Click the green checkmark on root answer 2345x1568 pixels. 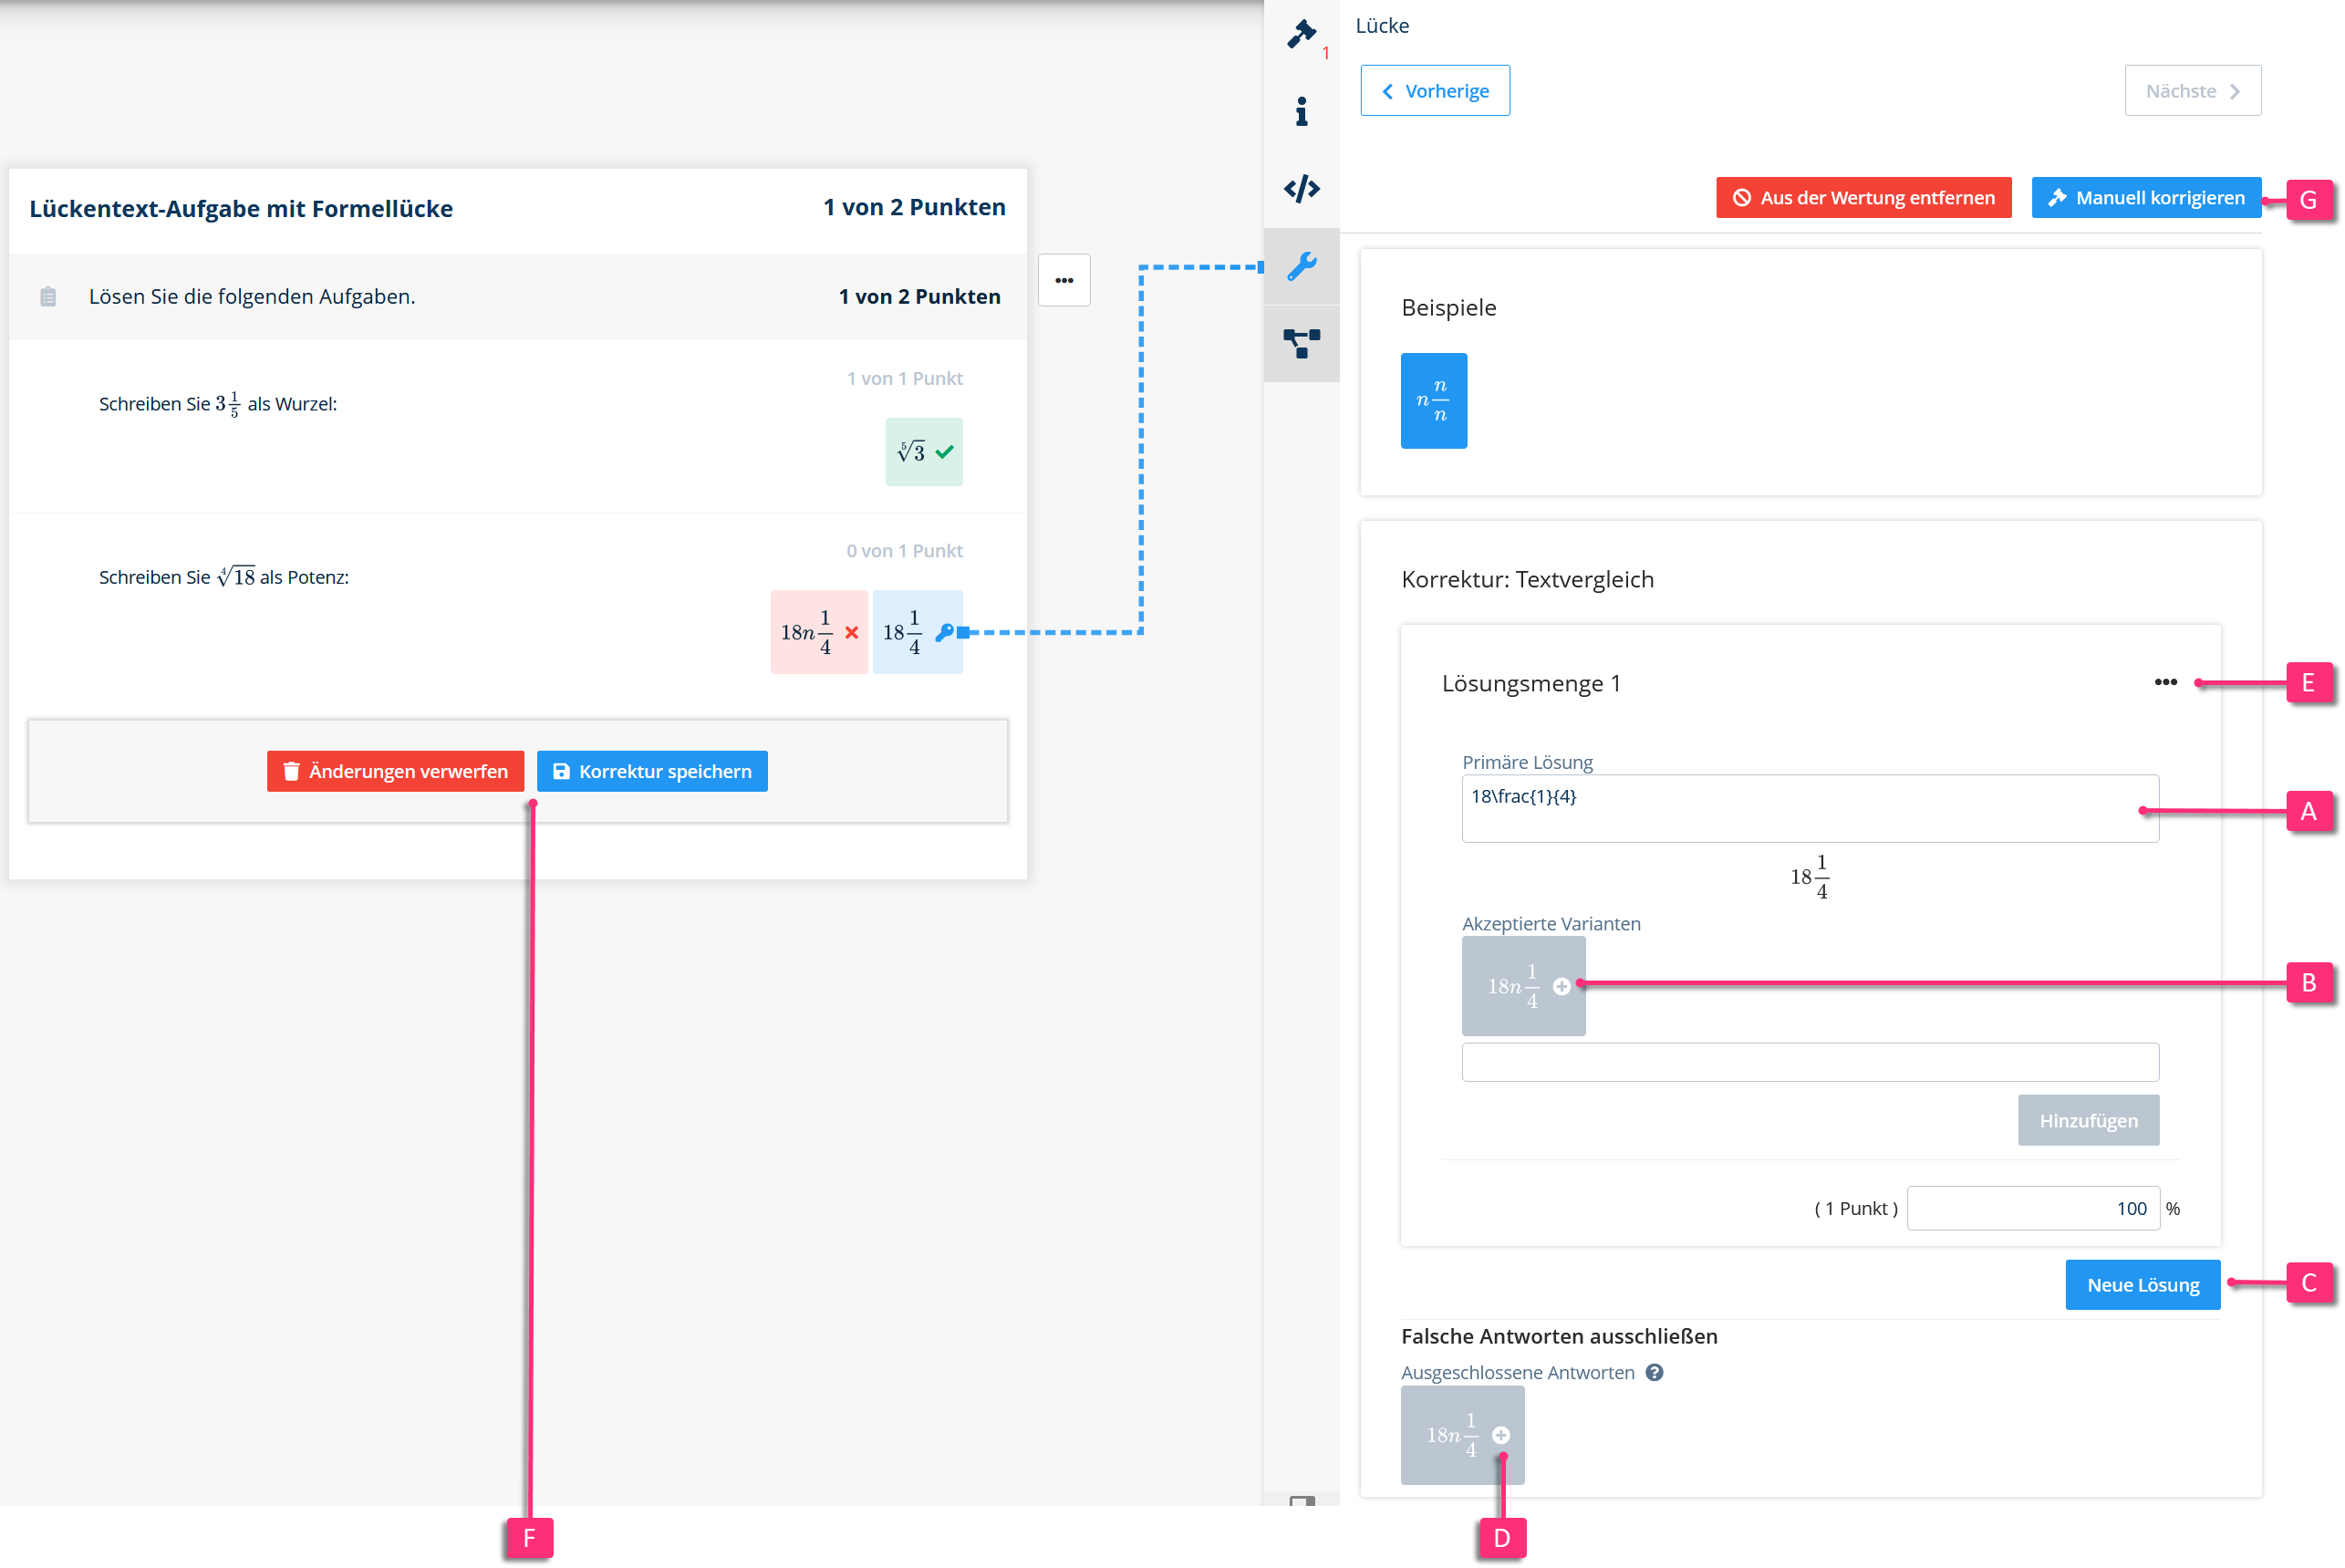(x=943, y=452)
